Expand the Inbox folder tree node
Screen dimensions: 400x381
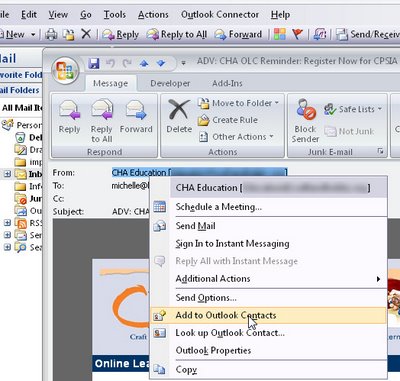coord(7,174)
